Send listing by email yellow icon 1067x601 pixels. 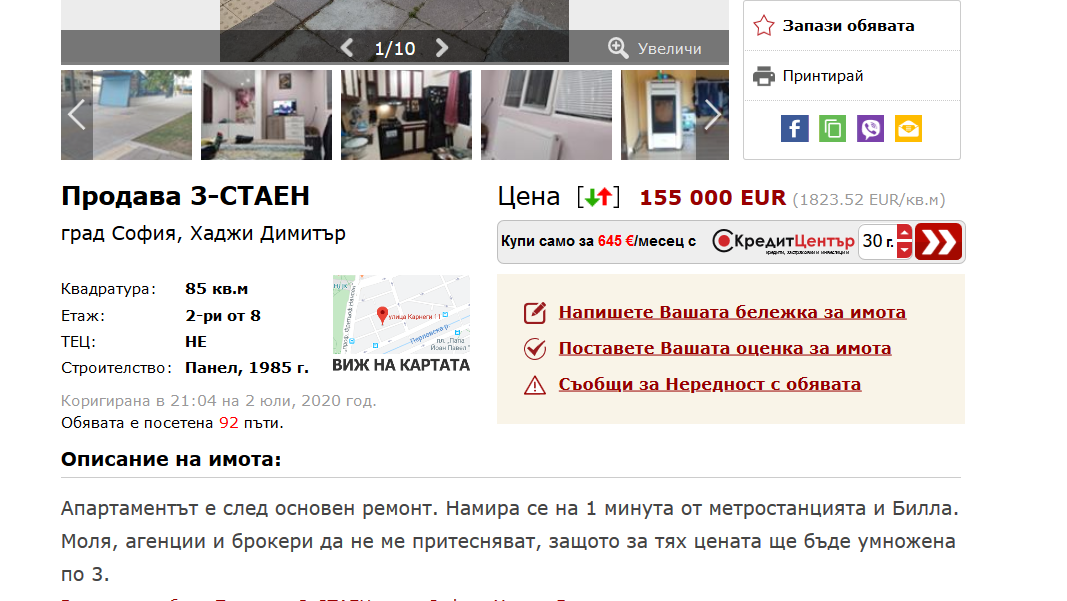(x=908, y=129)
